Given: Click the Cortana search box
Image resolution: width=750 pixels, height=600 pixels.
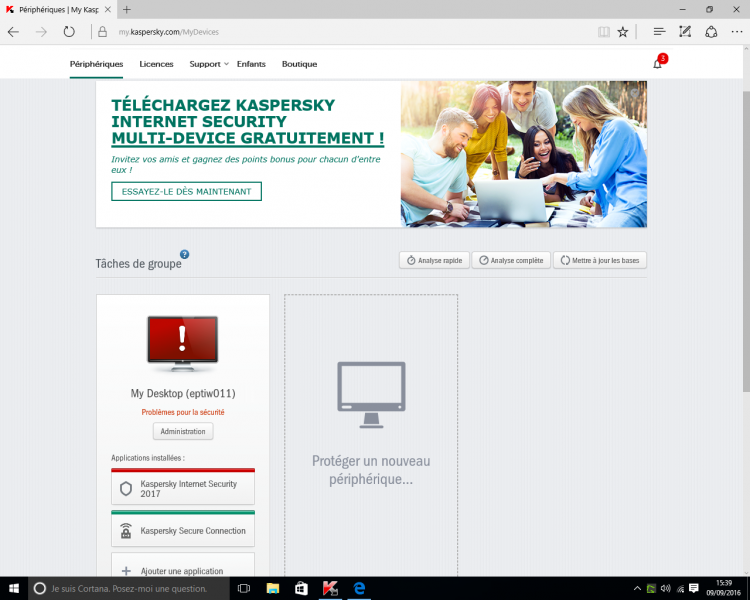Looking at the screenshot, I should (x=129, y=589).
